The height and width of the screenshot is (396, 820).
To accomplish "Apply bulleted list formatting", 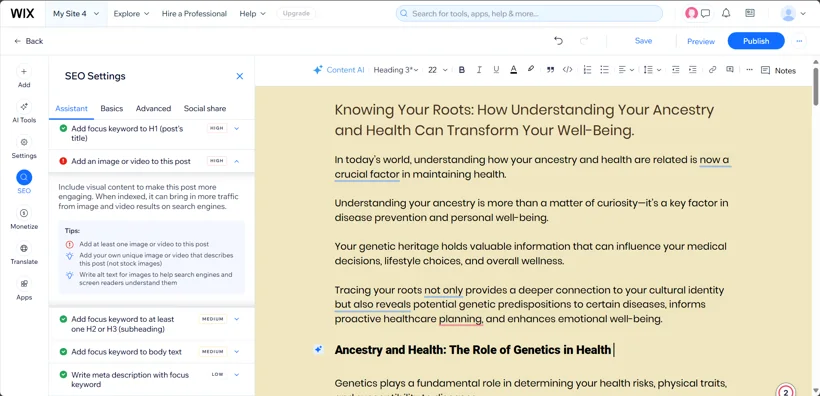I will coord(605,70).
